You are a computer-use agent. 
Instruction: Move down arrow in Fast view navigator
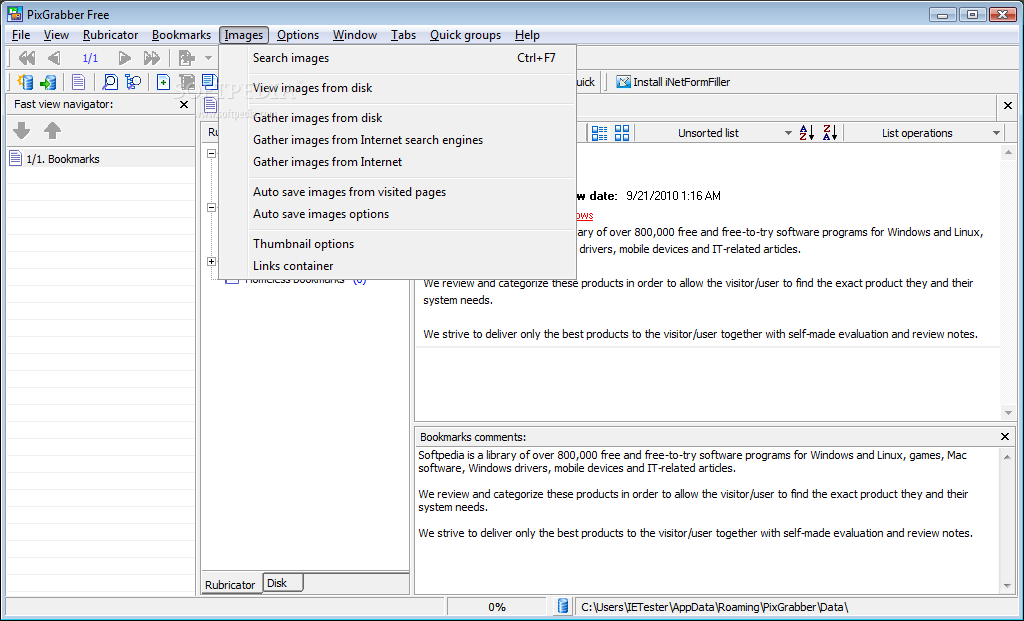(x=22, y=131)
